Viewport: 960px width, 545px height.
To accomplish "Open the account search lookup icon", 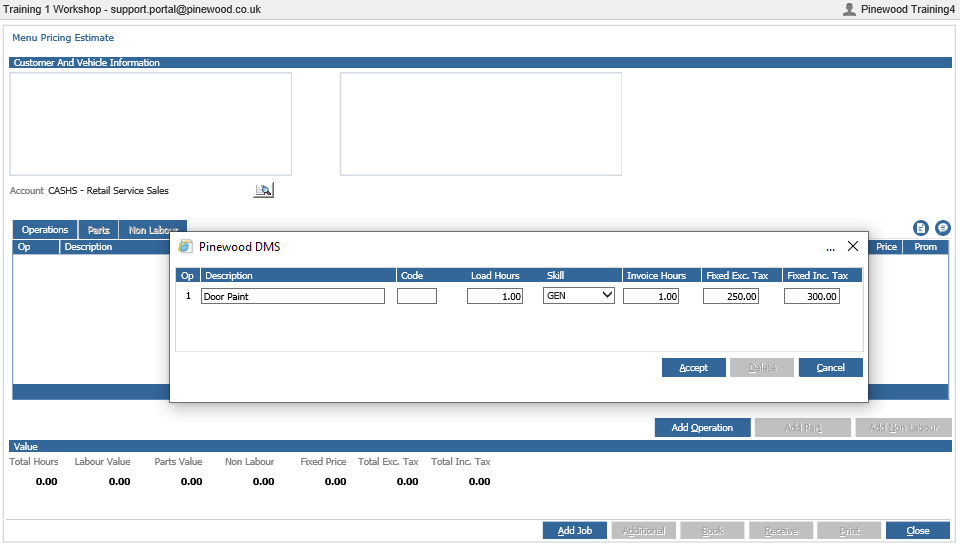I will tap(264, 190).
